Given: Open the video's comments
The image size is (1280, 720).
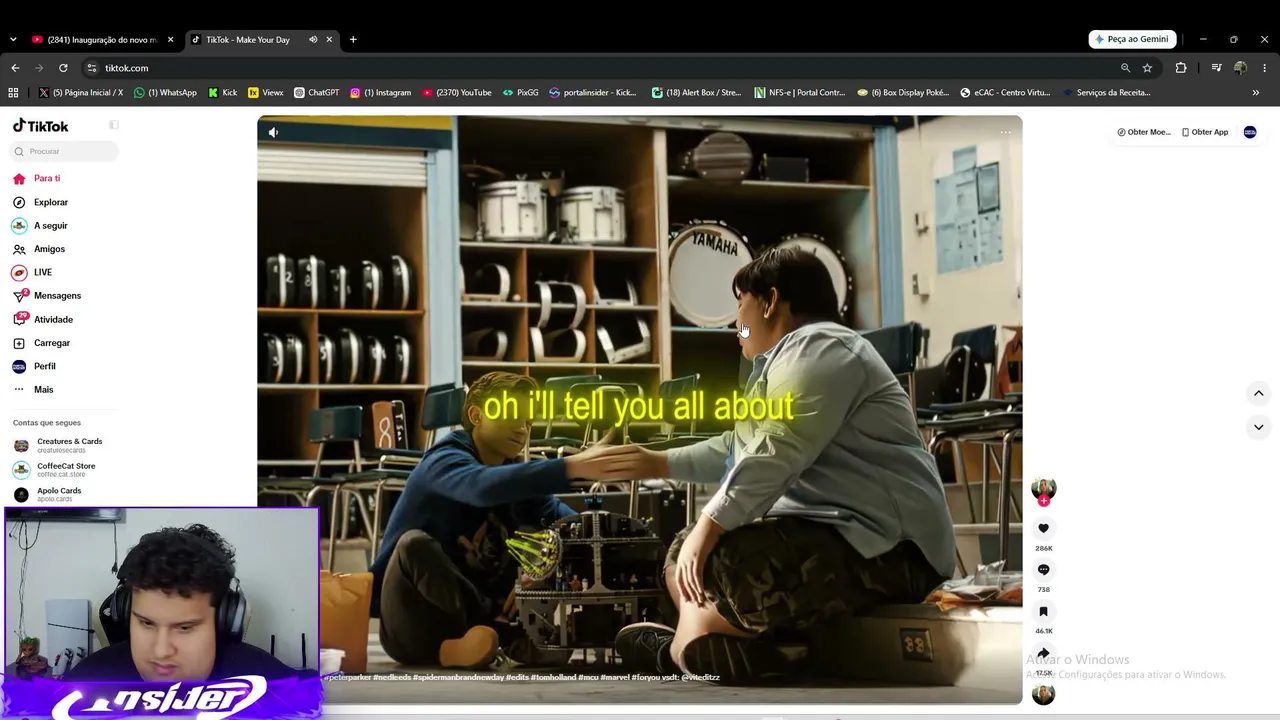Looking at the screenshot, I should pyautogui.click(x=1043, y=570).
